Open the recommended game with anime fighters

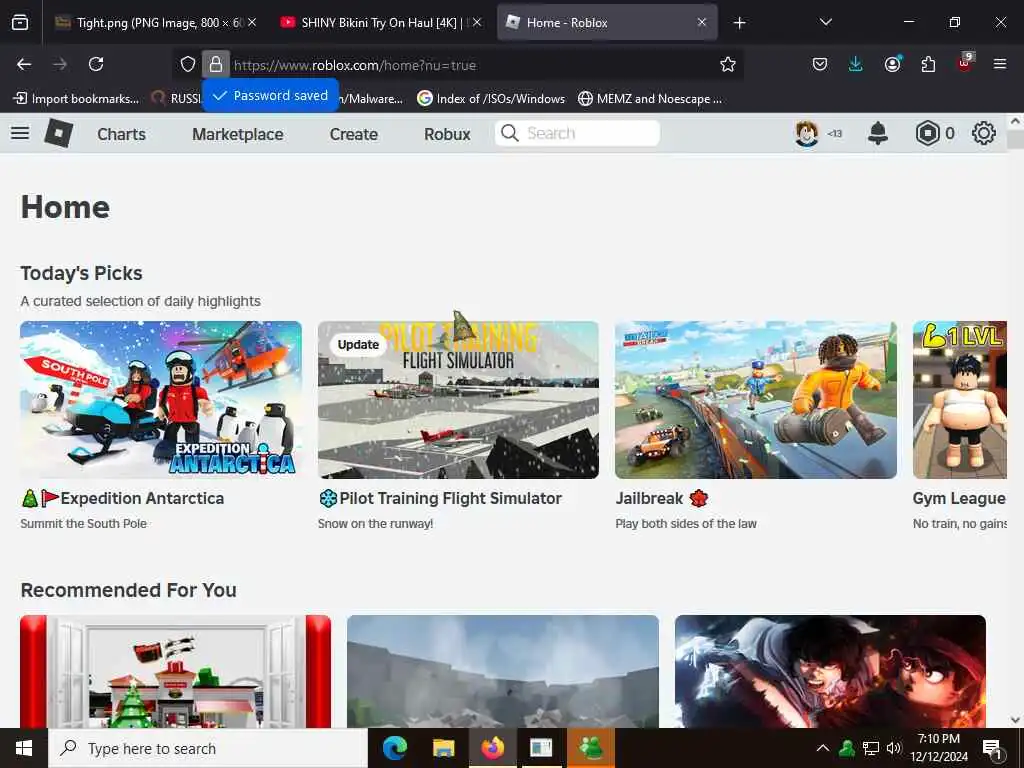[x=830, y=671]
